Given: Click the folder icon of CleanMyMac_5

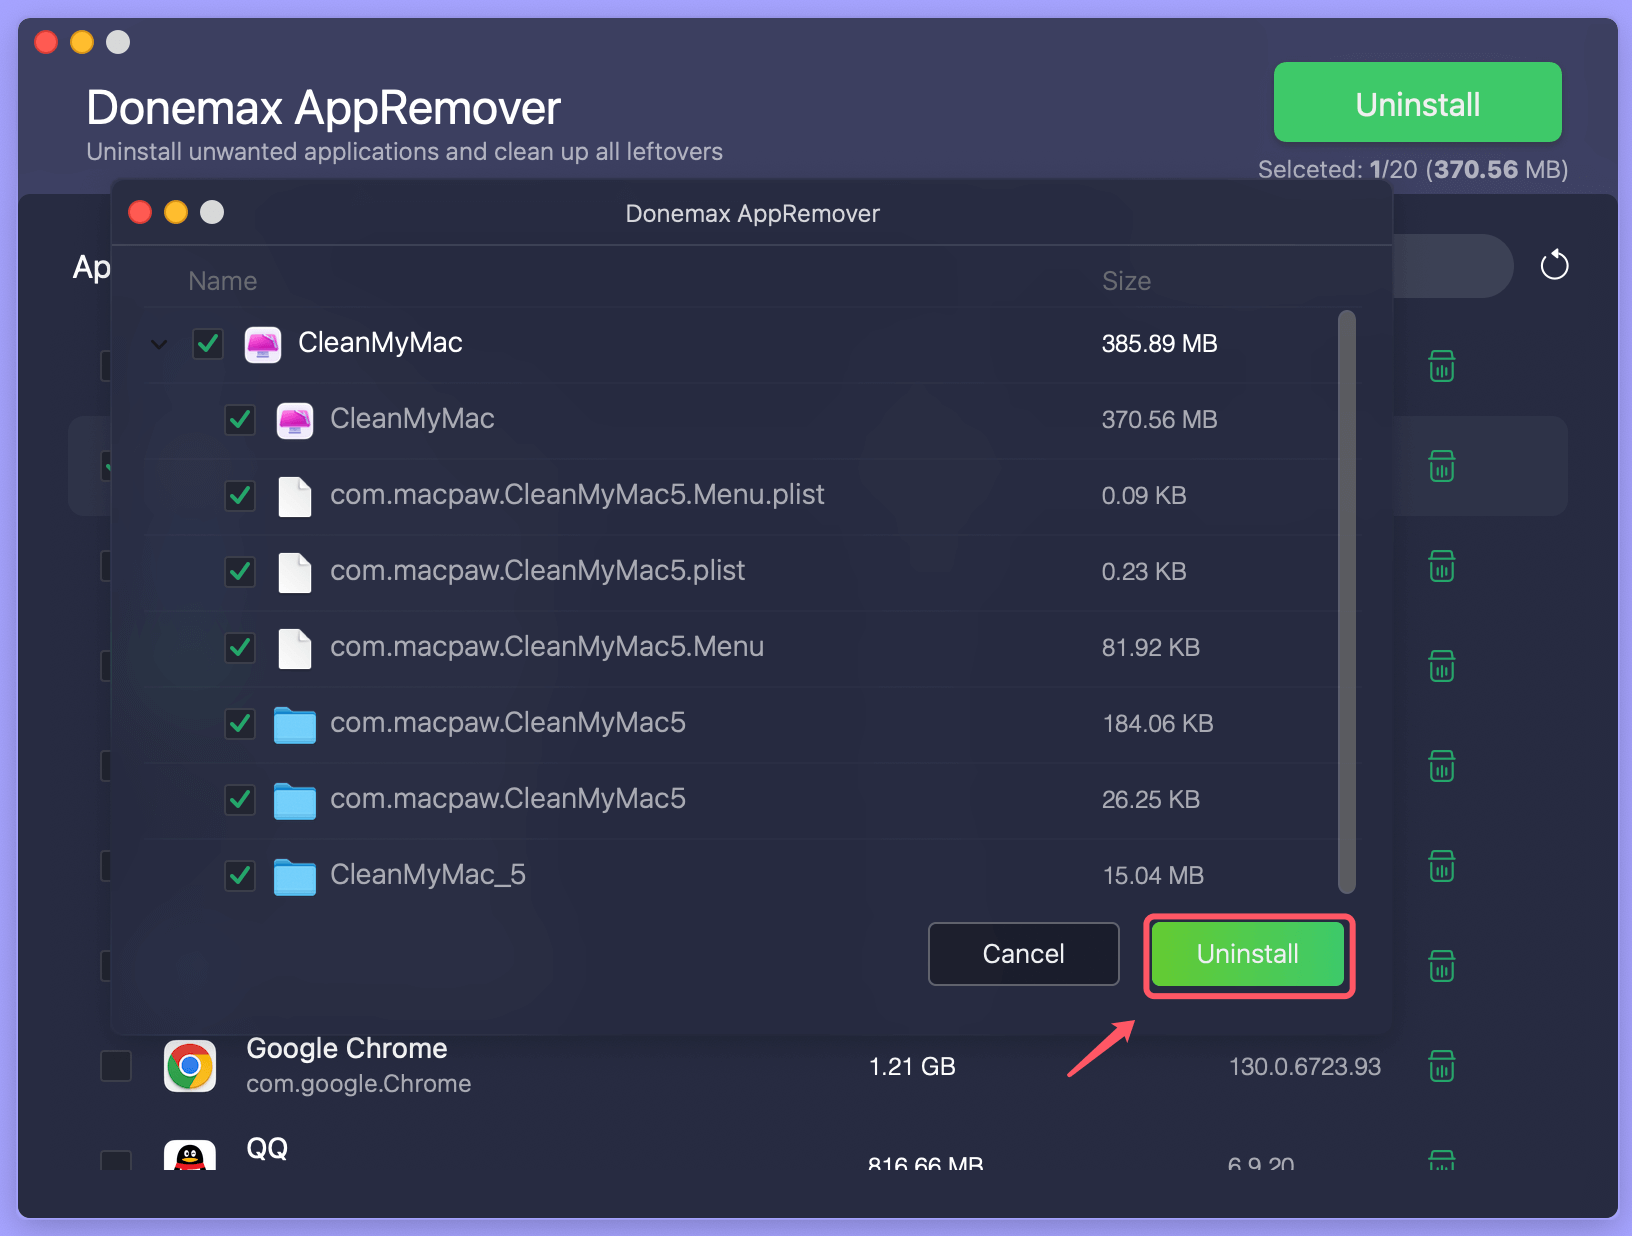Looking at the screenshot, I should coord(294,876).
